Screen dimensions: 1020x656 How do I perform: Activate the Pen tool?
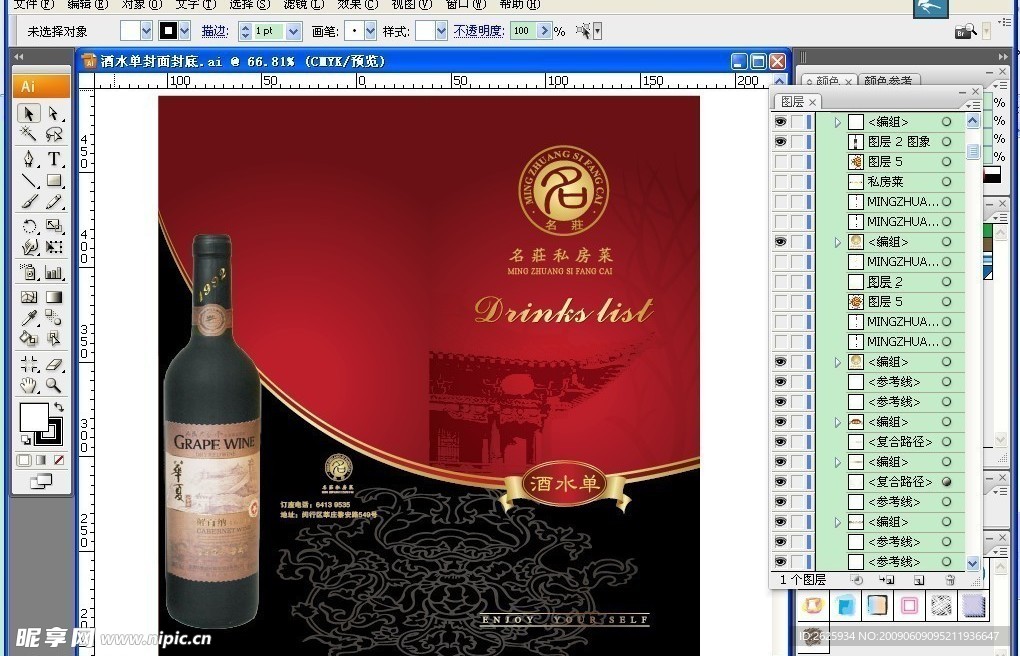coord(29,159)
